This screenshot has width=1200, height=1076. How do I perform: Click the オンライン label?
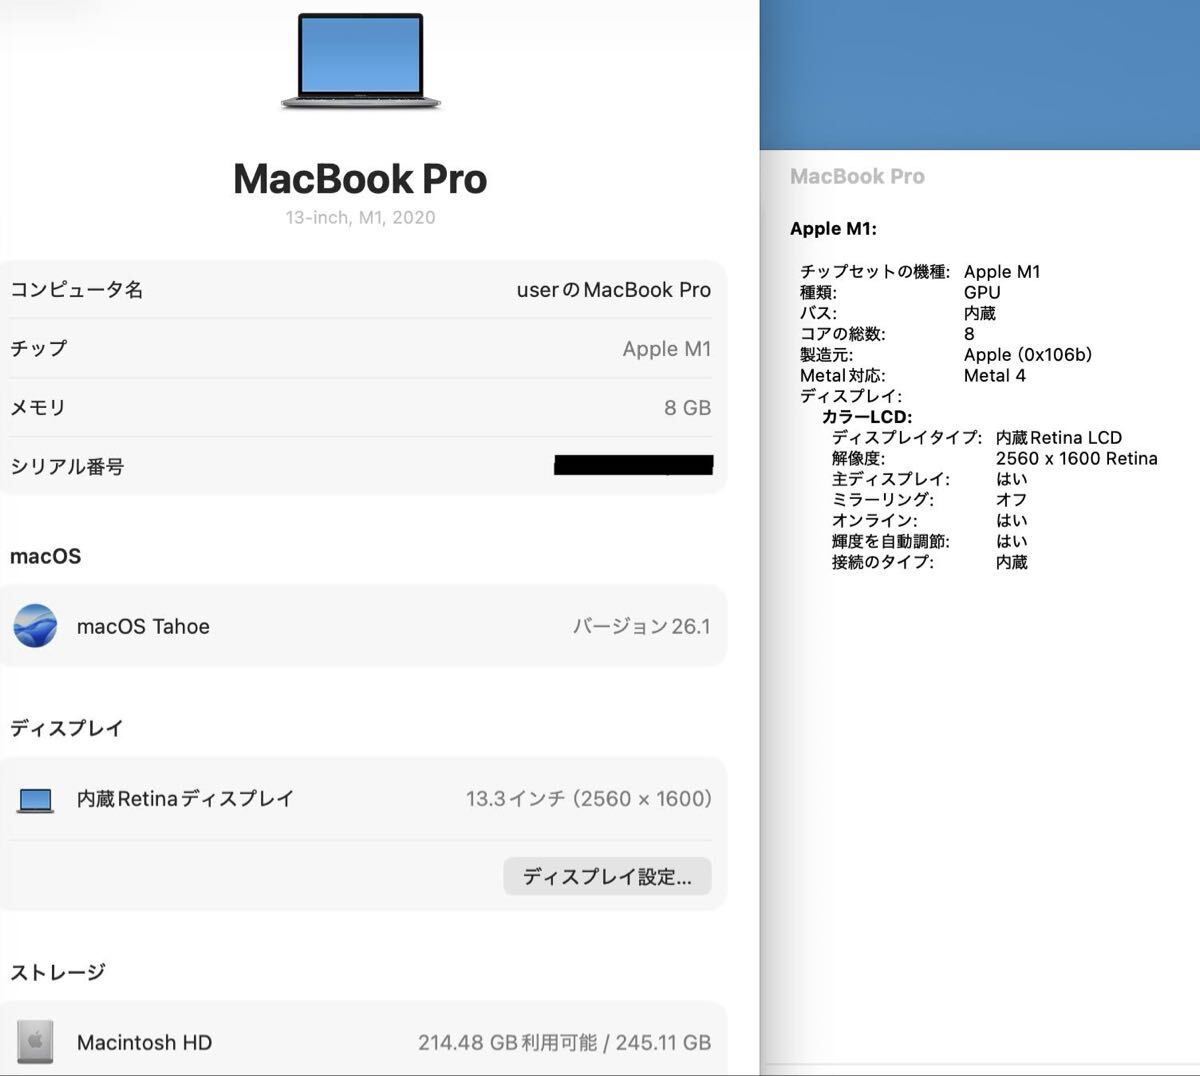tap(875, 521)
